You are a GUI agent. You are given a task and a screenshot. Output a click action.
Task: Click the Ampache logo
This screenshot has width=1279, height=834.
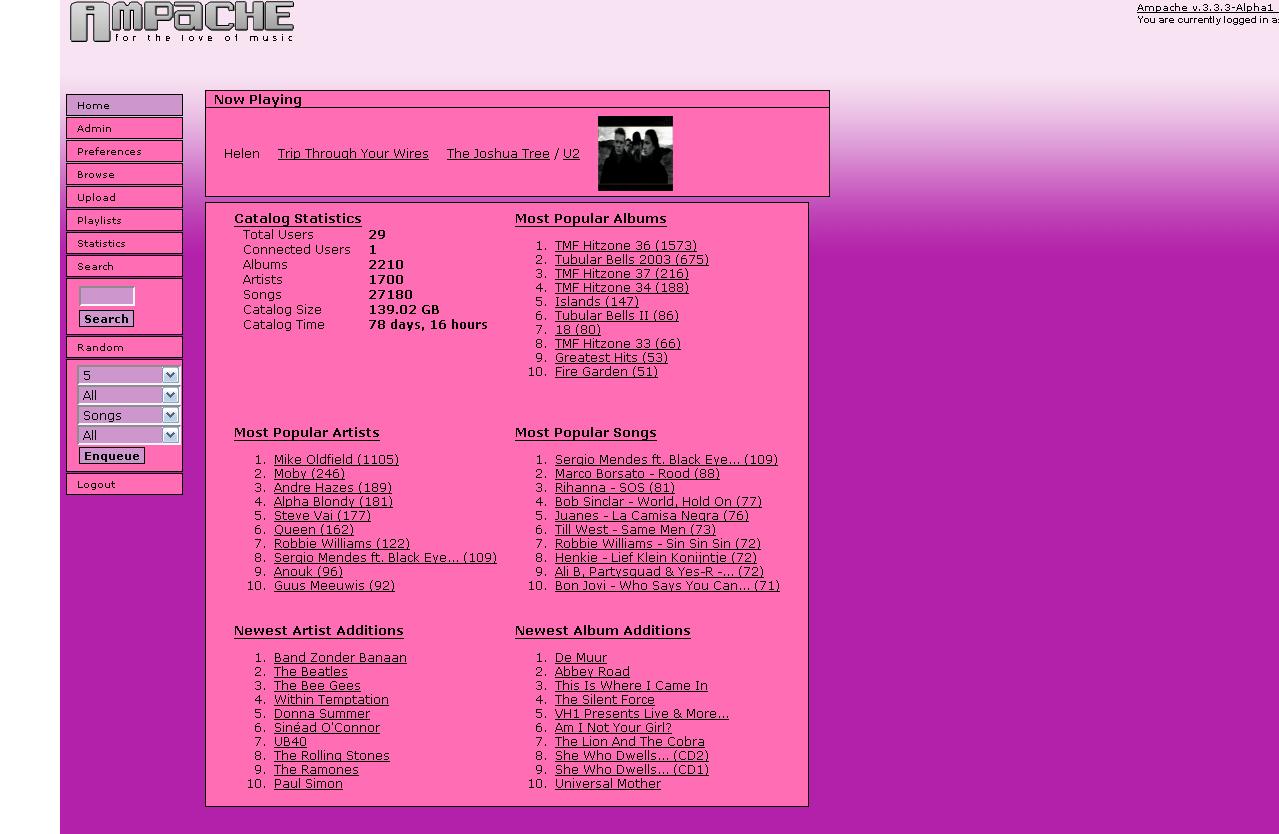click(182, 22)
